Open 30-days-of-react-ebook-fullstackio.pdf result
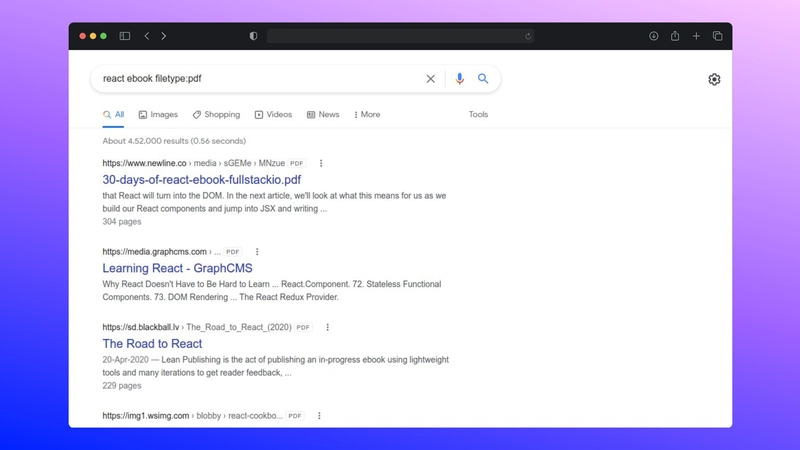This screenshot has width=800, height=450. [202, 180]
